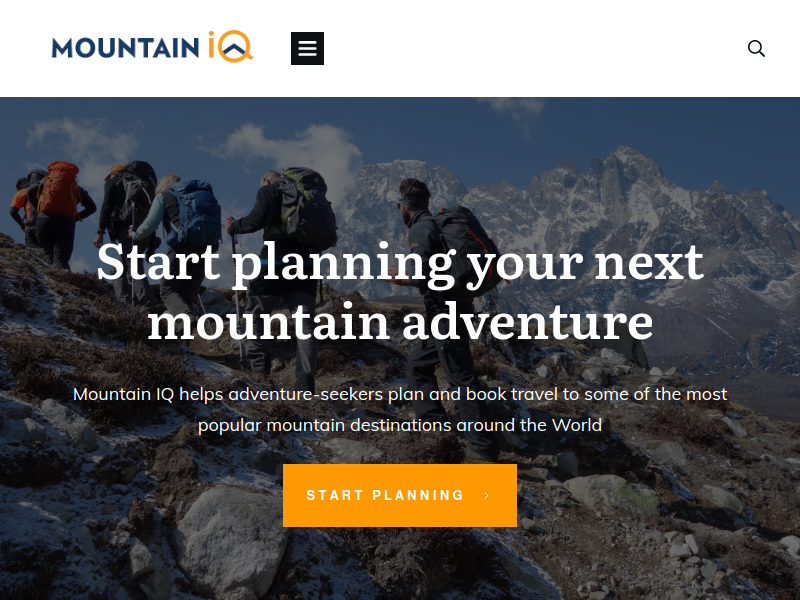Click the orange iQ logo emblem
Viewport: 800px width, 600px height.
click(x=231, y=46)
